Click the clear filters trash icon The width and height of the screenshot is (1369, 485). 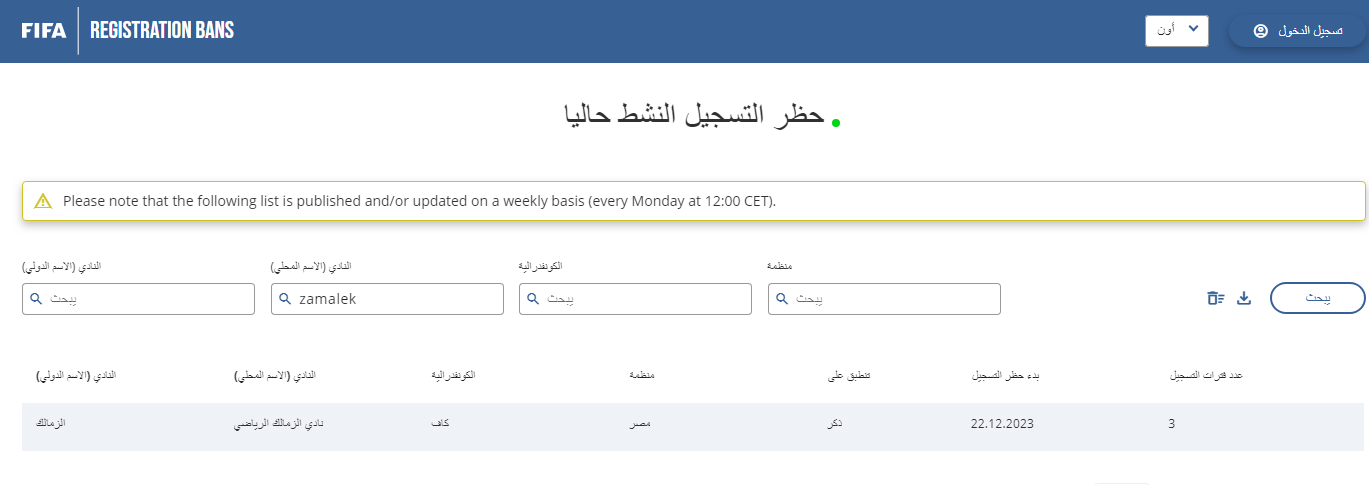(x=1215, y=298)
